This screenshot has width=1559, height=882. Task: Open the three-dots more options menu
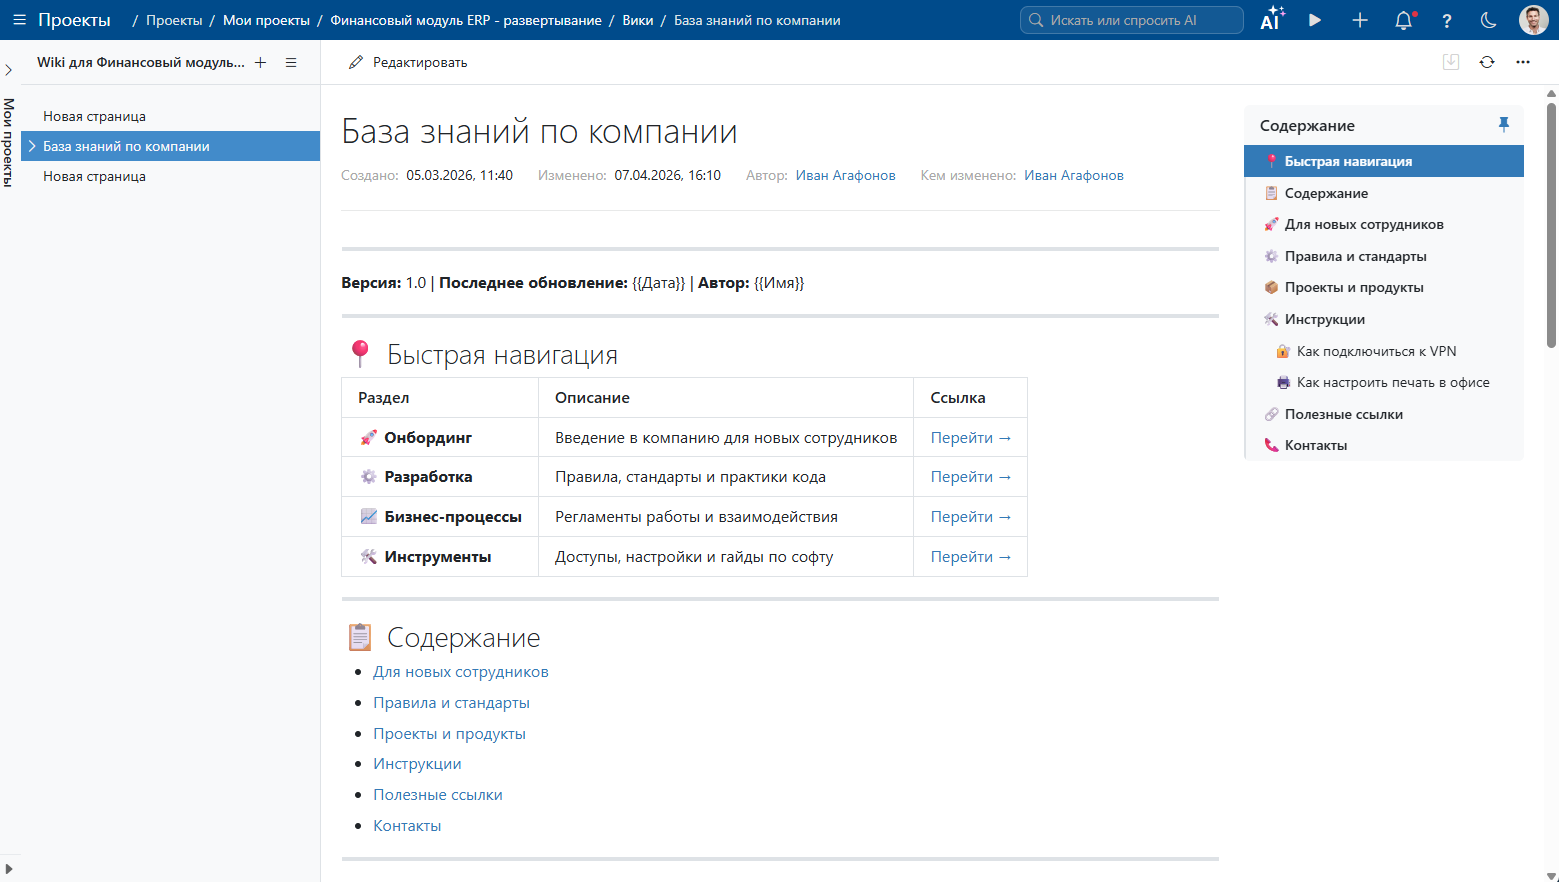(1522, 62)
